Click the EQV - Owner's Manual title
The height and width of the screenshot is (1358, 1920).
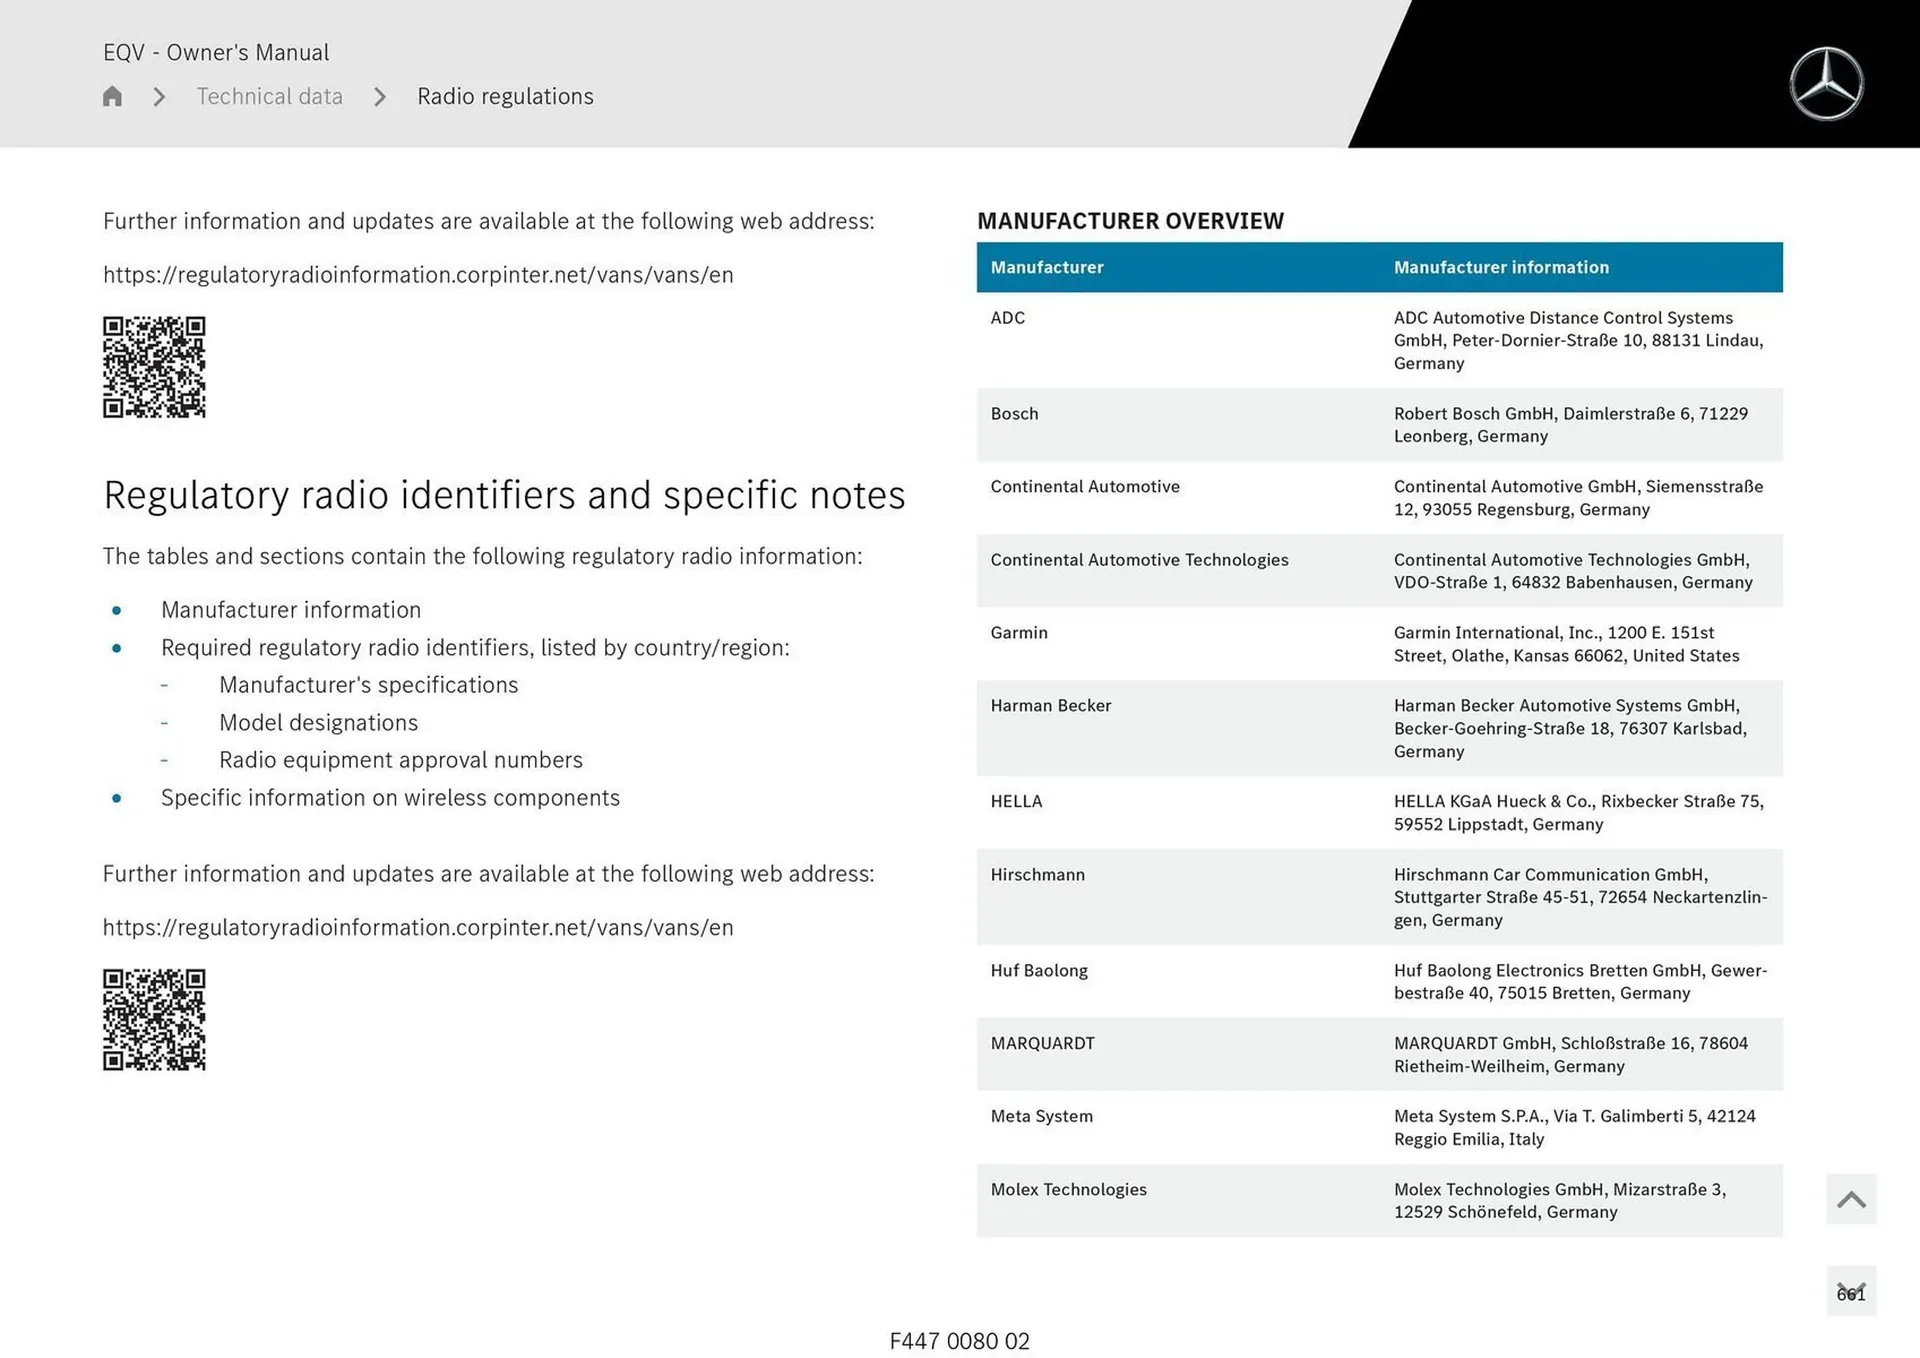pos(216,52)
